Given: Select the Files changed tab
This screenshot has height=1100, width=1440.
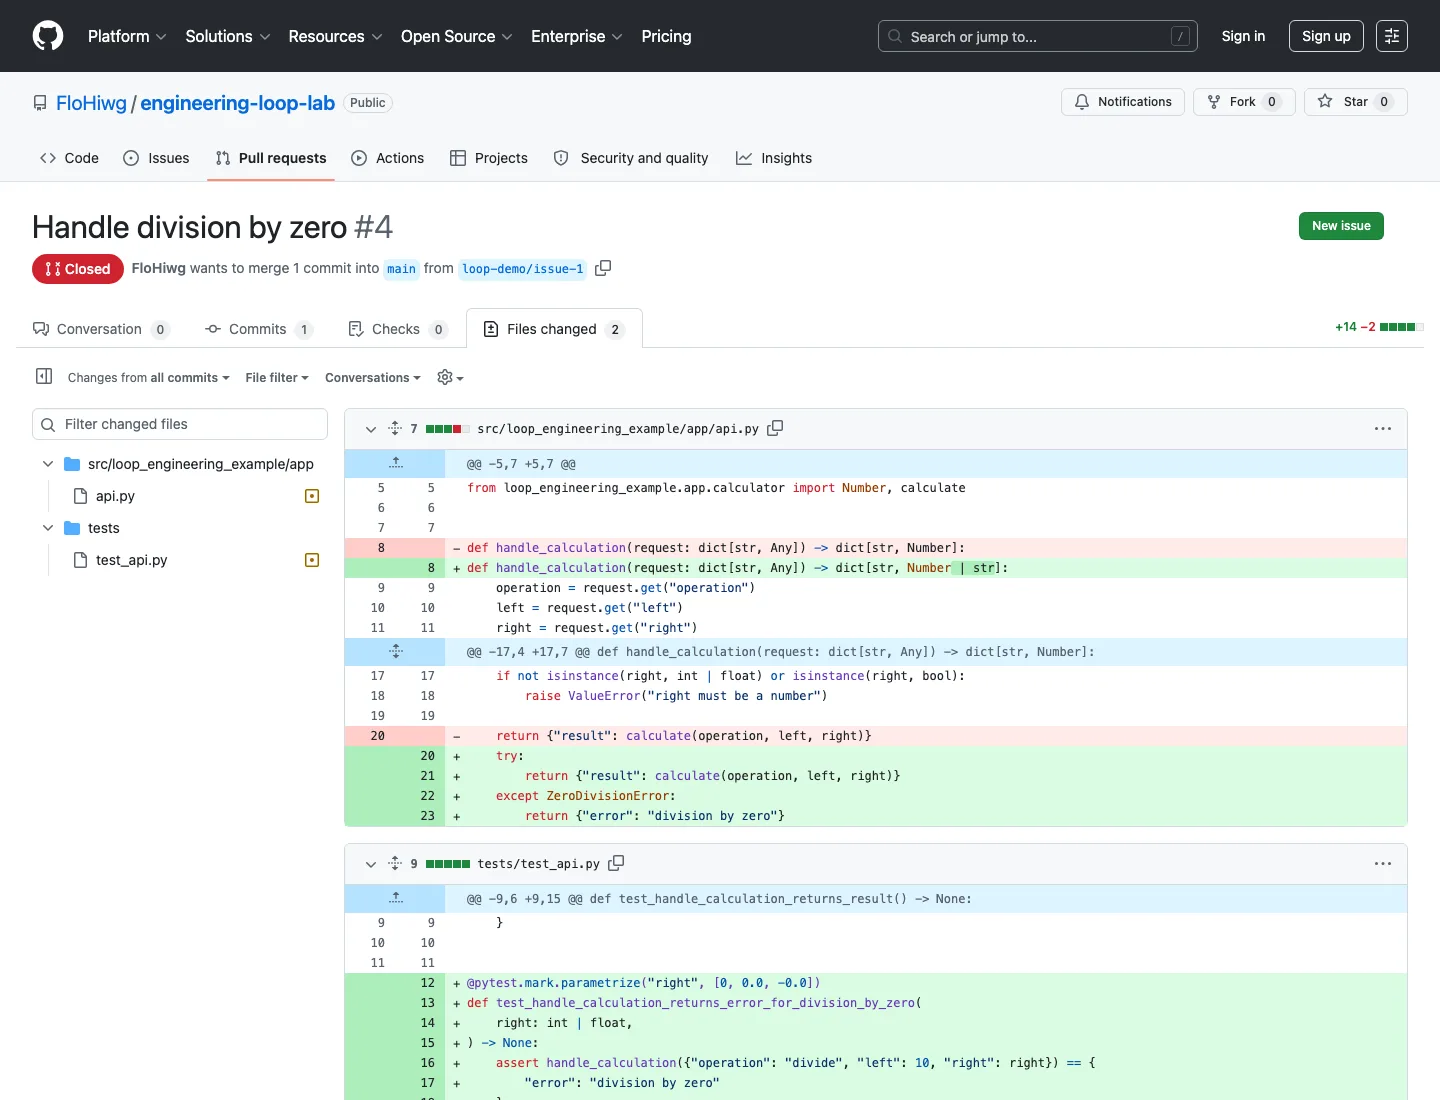Looking at the screenshot, I should [554, 329].
